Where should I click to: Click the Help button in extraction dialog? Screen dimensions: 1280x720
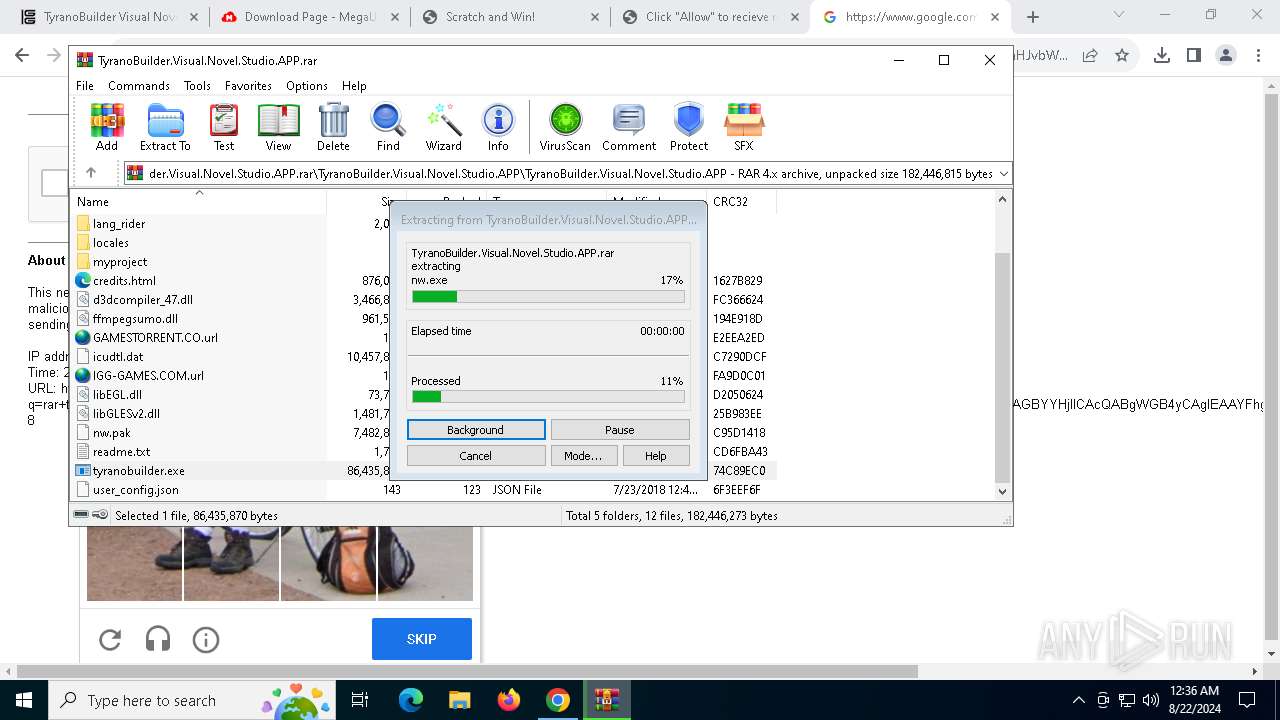click(656, 456)
